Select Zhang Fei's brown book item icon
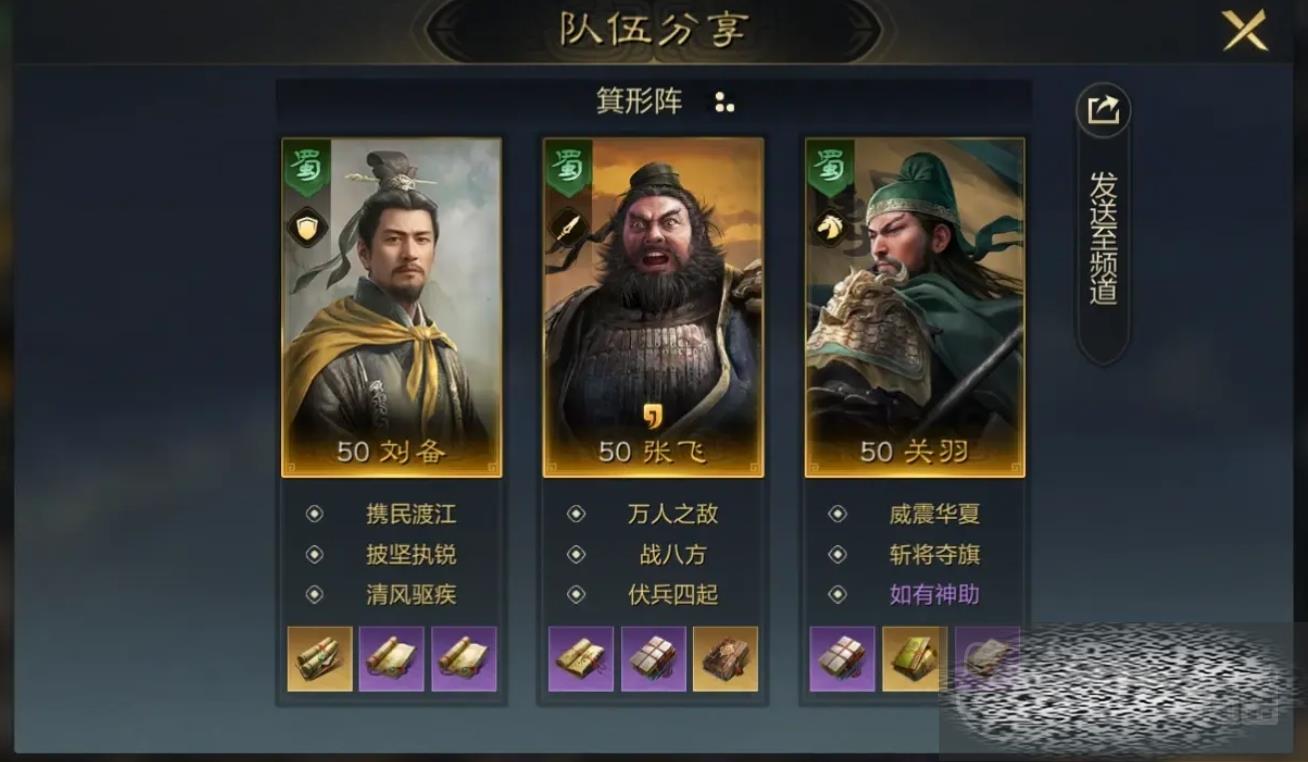 [x=726, y=659]
